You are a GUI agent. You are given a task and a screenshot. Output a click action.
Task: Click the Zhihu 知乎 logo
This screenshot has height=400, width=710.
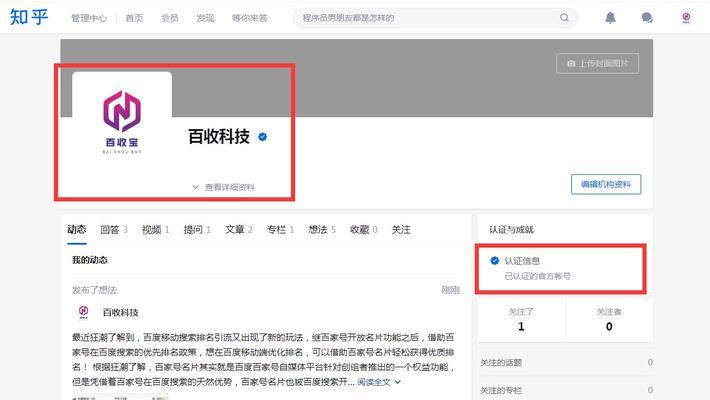(29, 17)
